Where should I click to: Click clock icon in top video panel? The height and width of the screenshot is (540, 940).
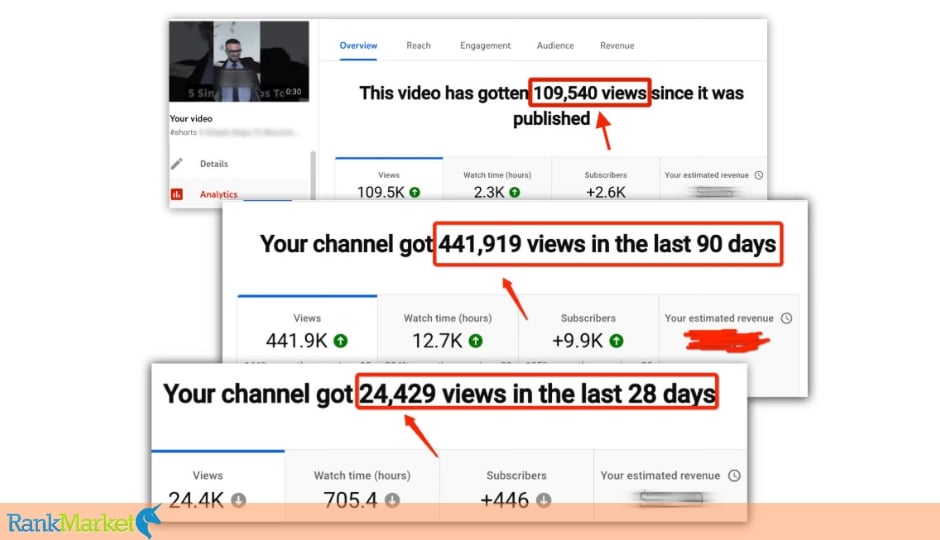click(x=759, y=175)
